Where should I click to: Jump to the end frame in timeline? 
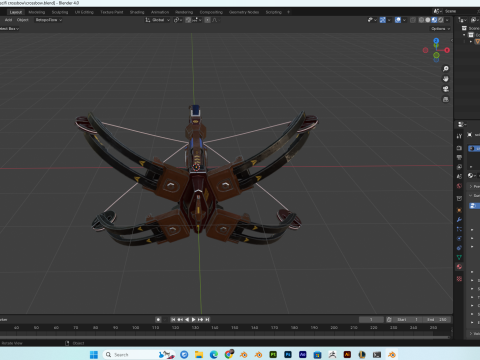pos(207,320)
